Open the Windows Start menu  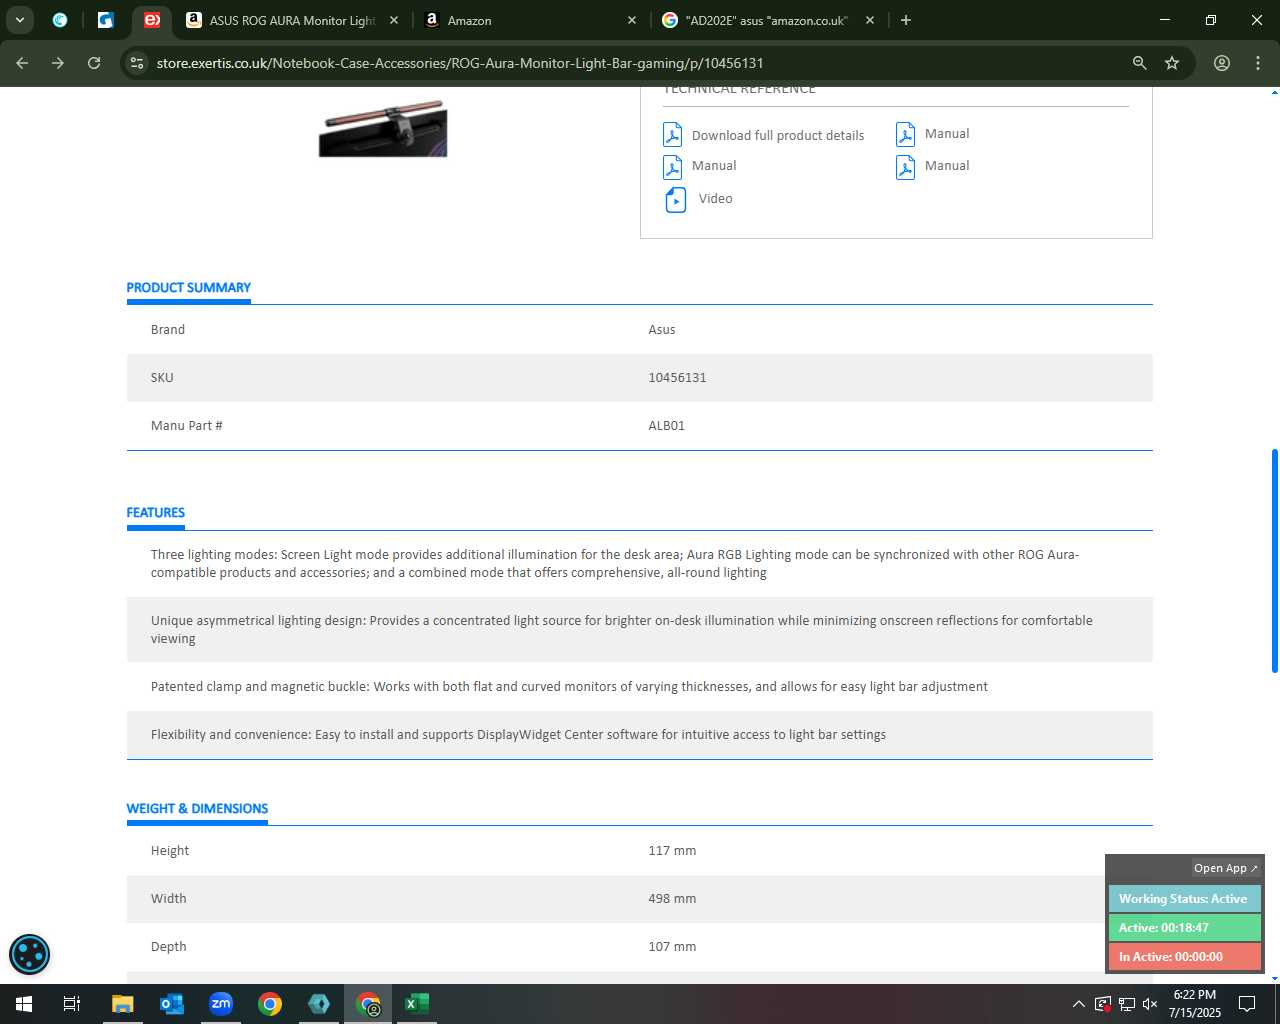[24, 1004]
